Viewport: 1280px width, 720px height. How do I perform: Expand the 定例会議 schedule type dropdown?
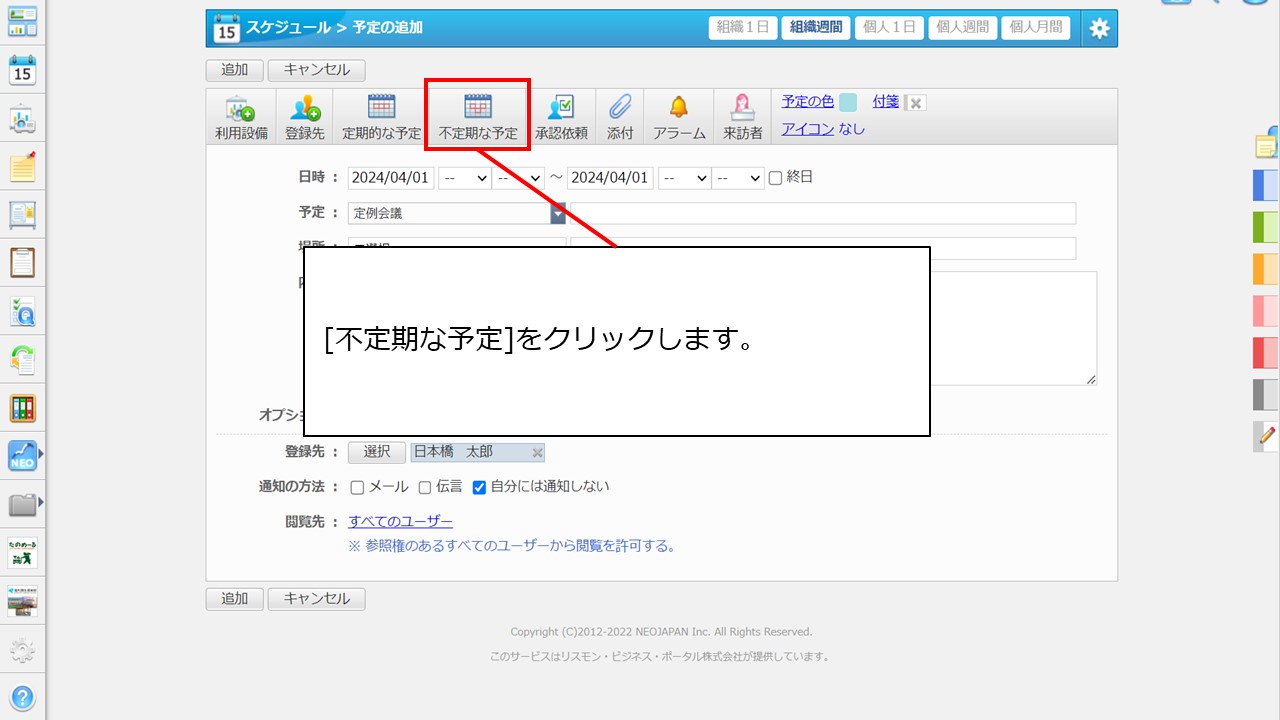click(557, 213)
